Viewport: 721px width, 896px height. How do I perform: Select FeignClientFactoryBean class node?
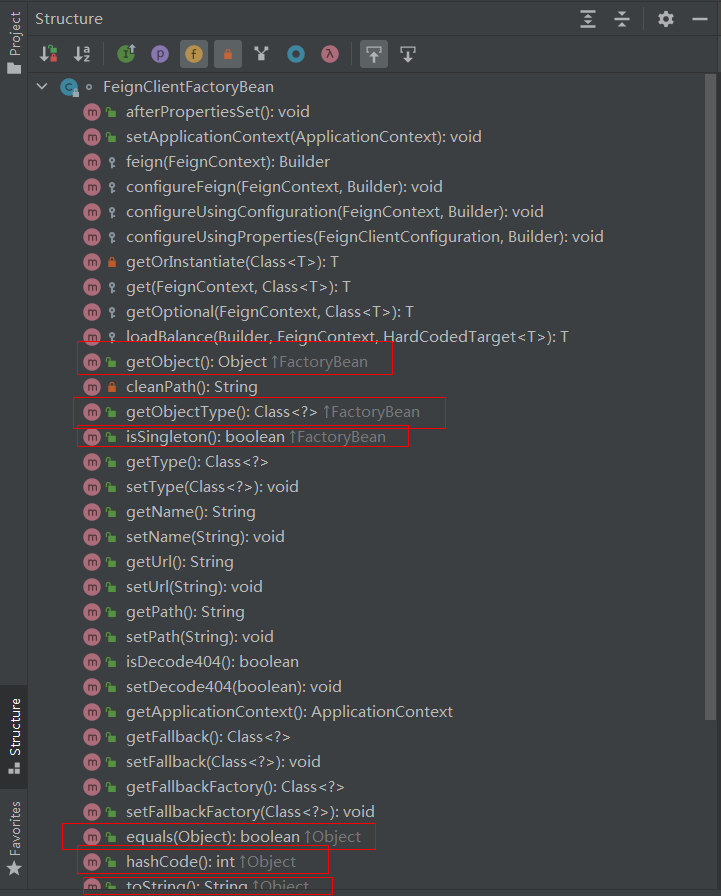point(189,87)
